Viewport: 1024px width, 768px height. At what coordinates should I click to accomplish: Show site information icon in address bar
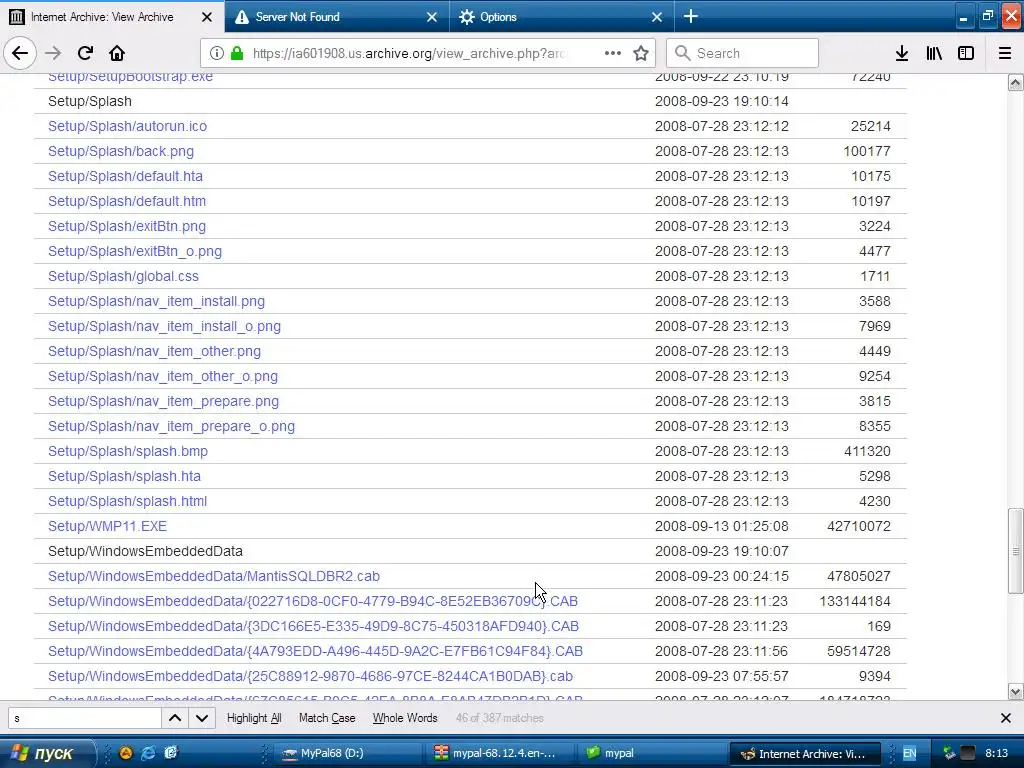[217, 53]
